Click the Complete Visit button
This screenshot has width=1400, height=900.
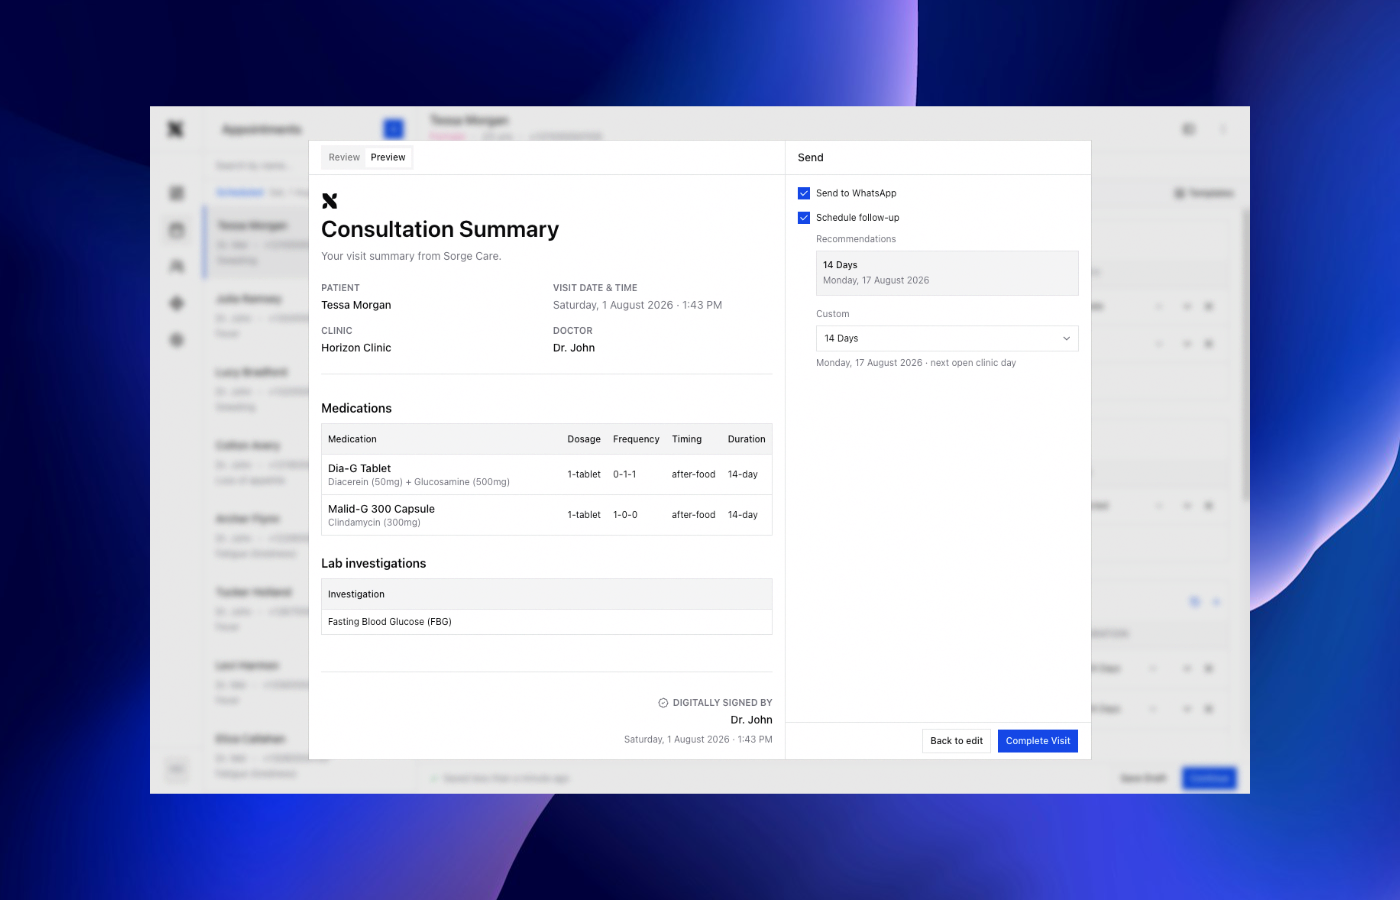click(x=1038, y=741)
